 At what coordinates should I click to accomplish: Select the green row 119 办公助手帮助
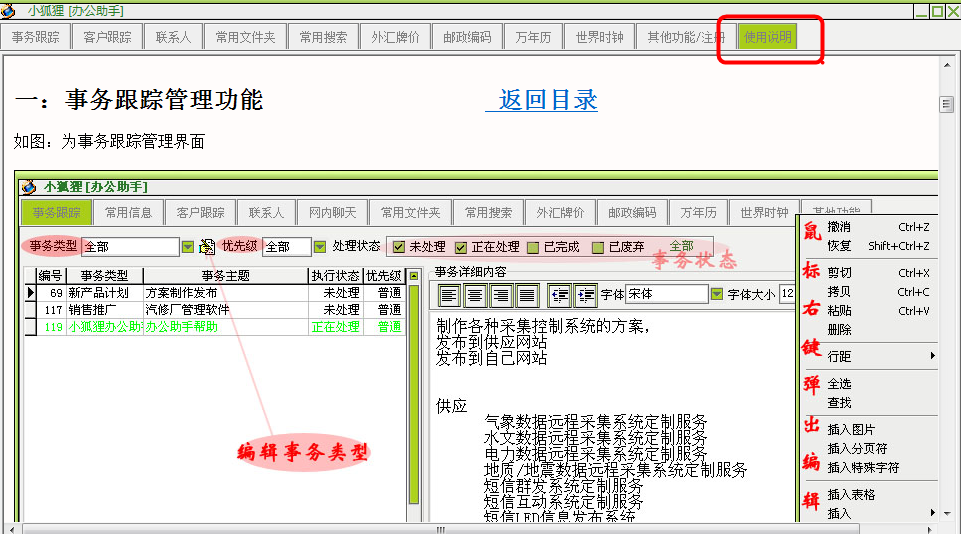click(x=215, y=327)
